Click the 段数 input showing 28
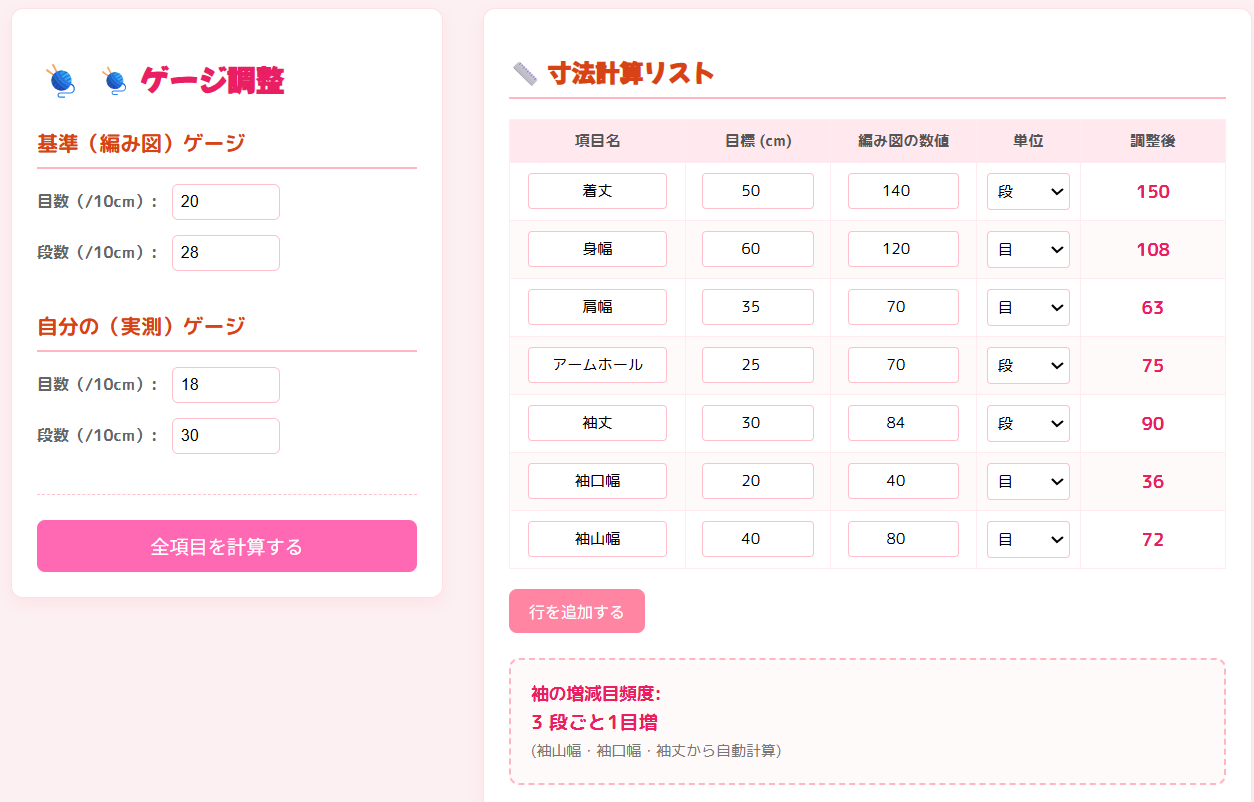Viewport: 1254px width, 802px height. click(226, 252)
